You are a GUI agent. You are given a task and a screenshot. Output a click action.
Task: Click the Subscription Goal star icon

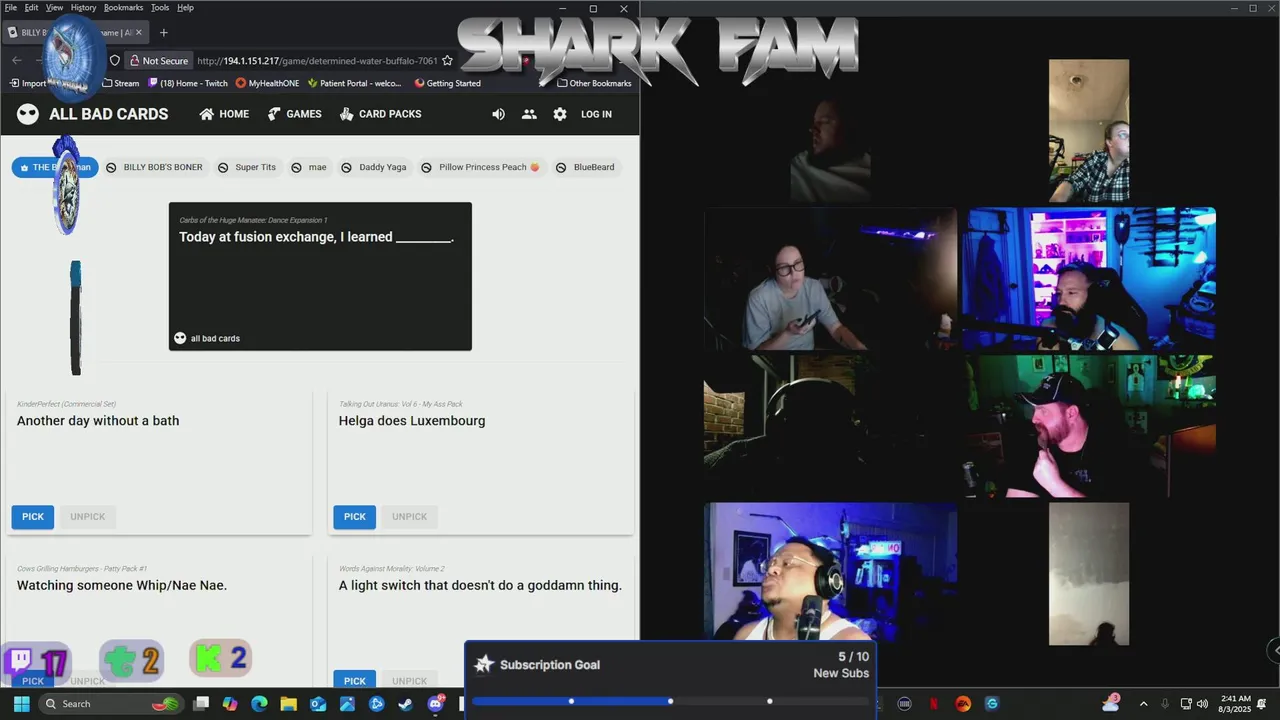click(x=484, y=664)
